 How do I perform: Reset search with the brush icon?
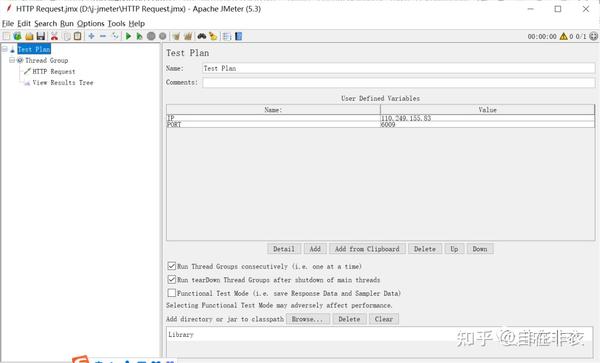(213, 36)
